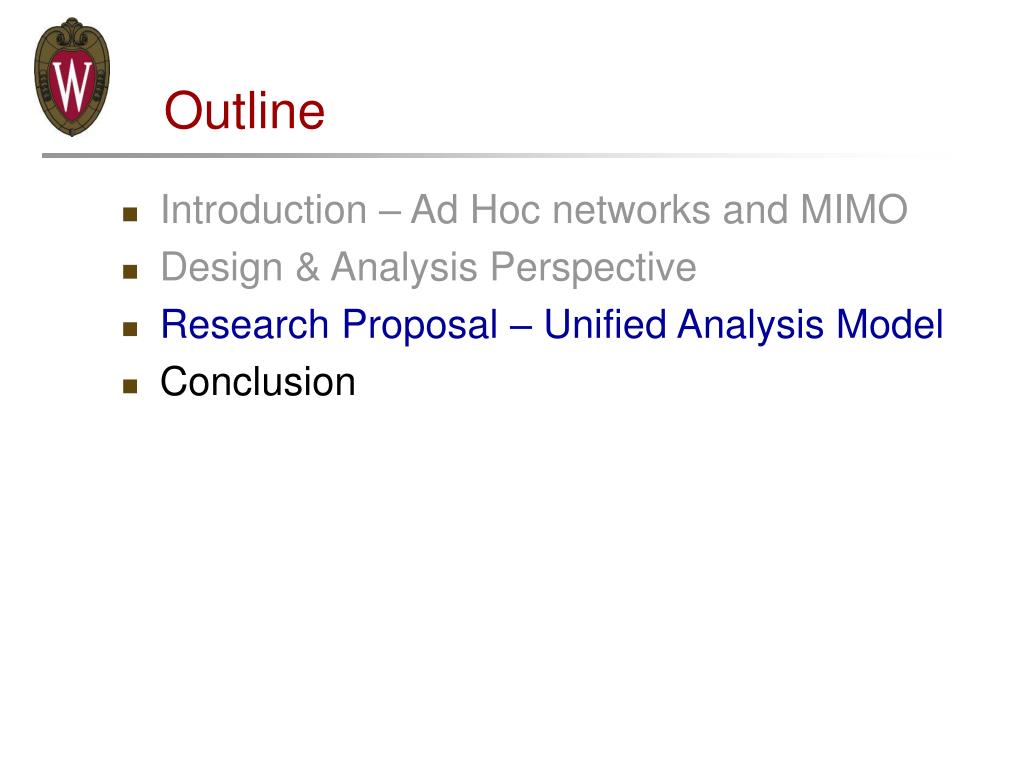The height and width of the screenshot is (768, 1024).
Task: Select the square bullet beside Conclusion
Action: (130, 386)
